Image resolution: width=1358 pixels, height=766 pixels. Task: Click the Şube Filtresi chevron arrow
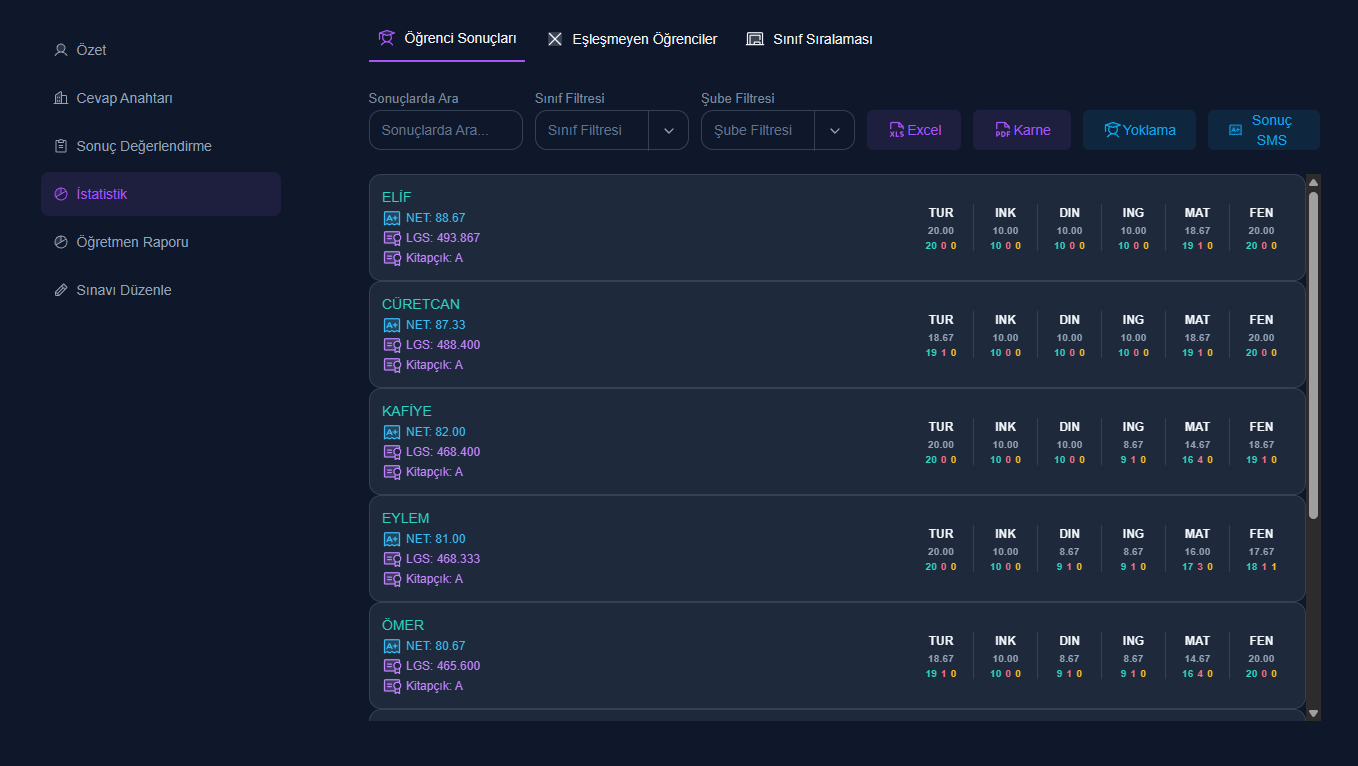click(x=835, y=131)
